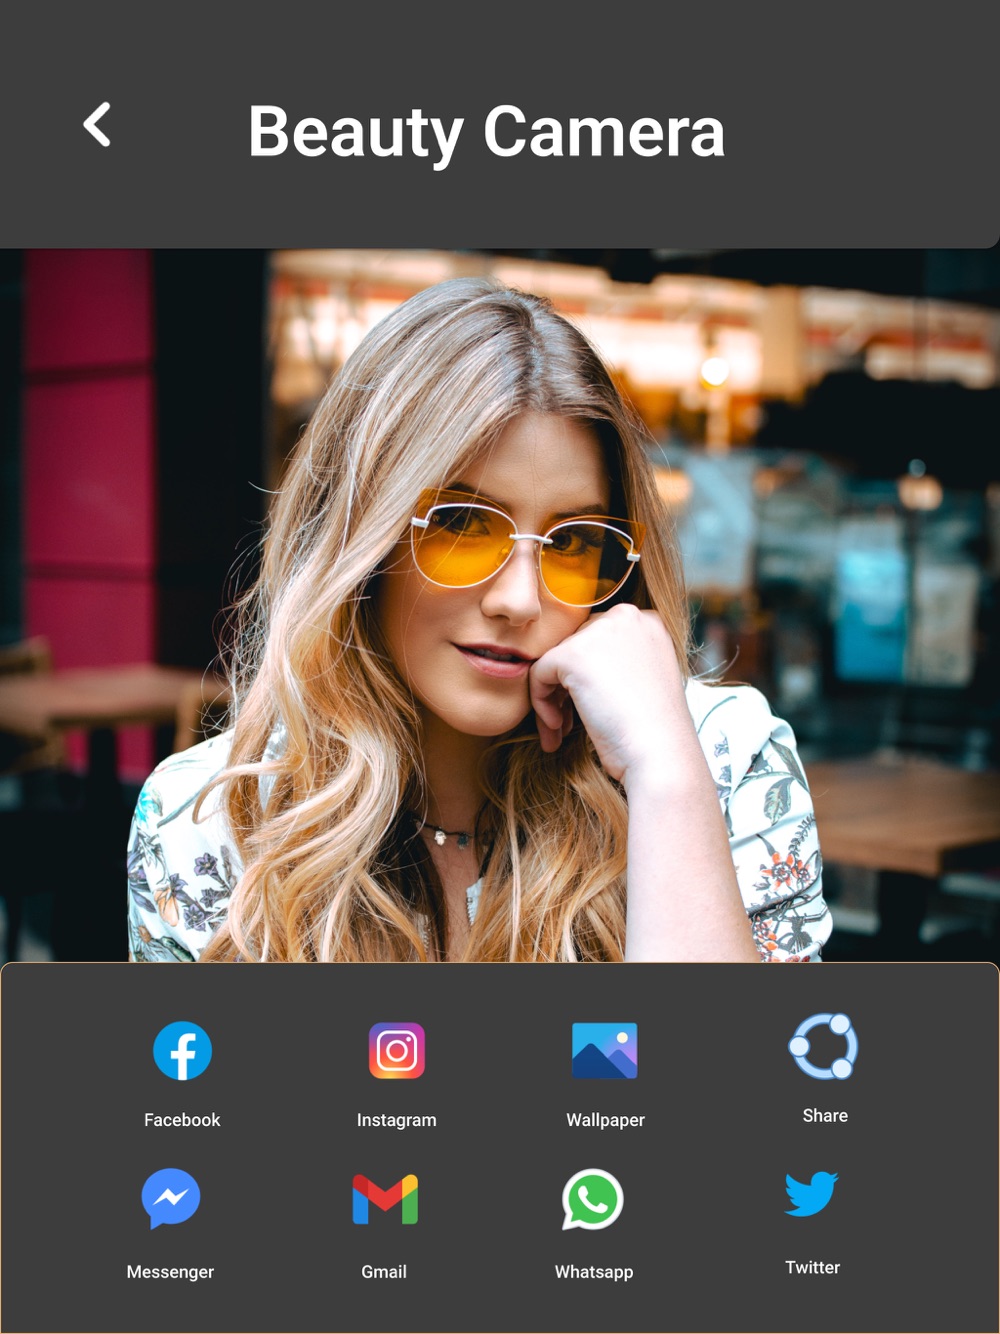This screenshot has height=1334, width=1000.
Task: Click the Whatsapp label text
Action: tap(594, 1272)
